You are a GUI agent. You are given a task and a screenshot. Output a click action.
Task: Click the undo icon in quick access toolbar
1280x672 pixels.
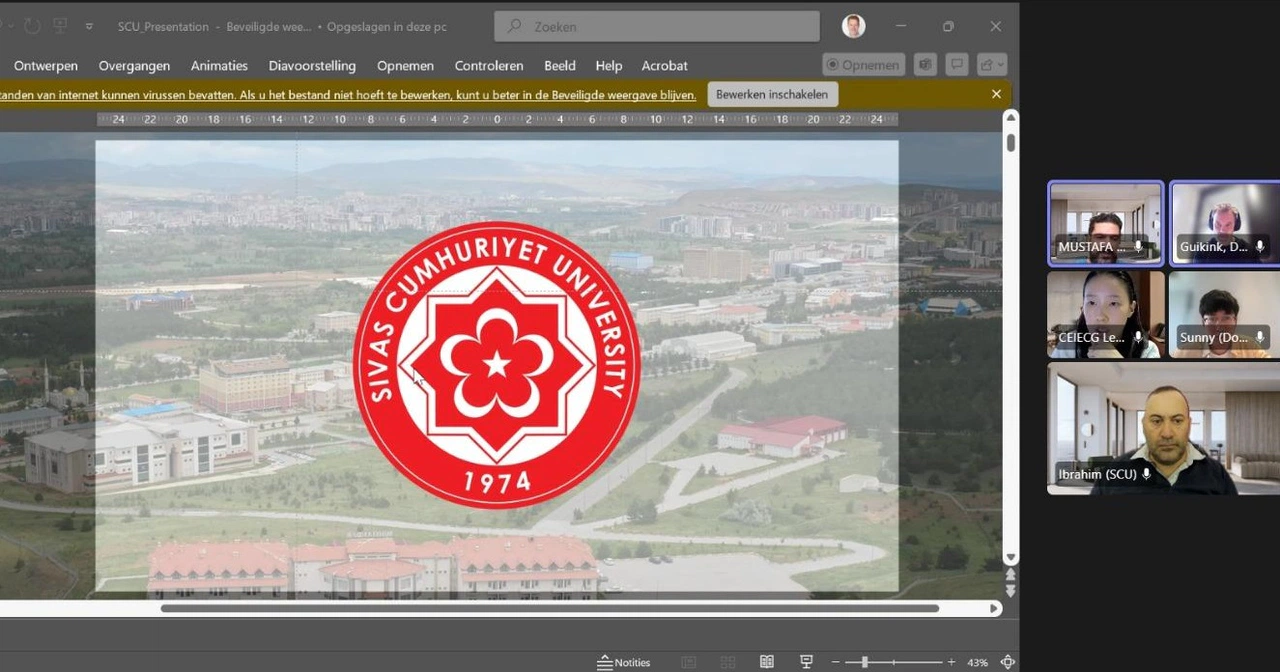31,26
